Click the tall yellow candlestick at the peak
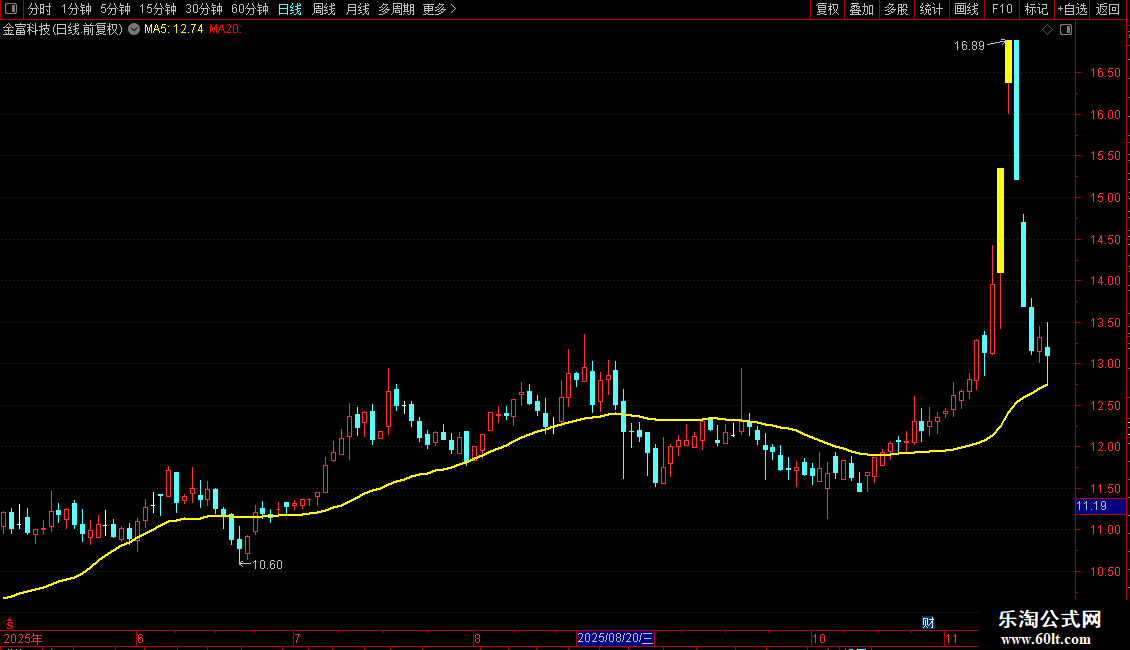Screen dimensions: 1130x650 click(1009, 61)
